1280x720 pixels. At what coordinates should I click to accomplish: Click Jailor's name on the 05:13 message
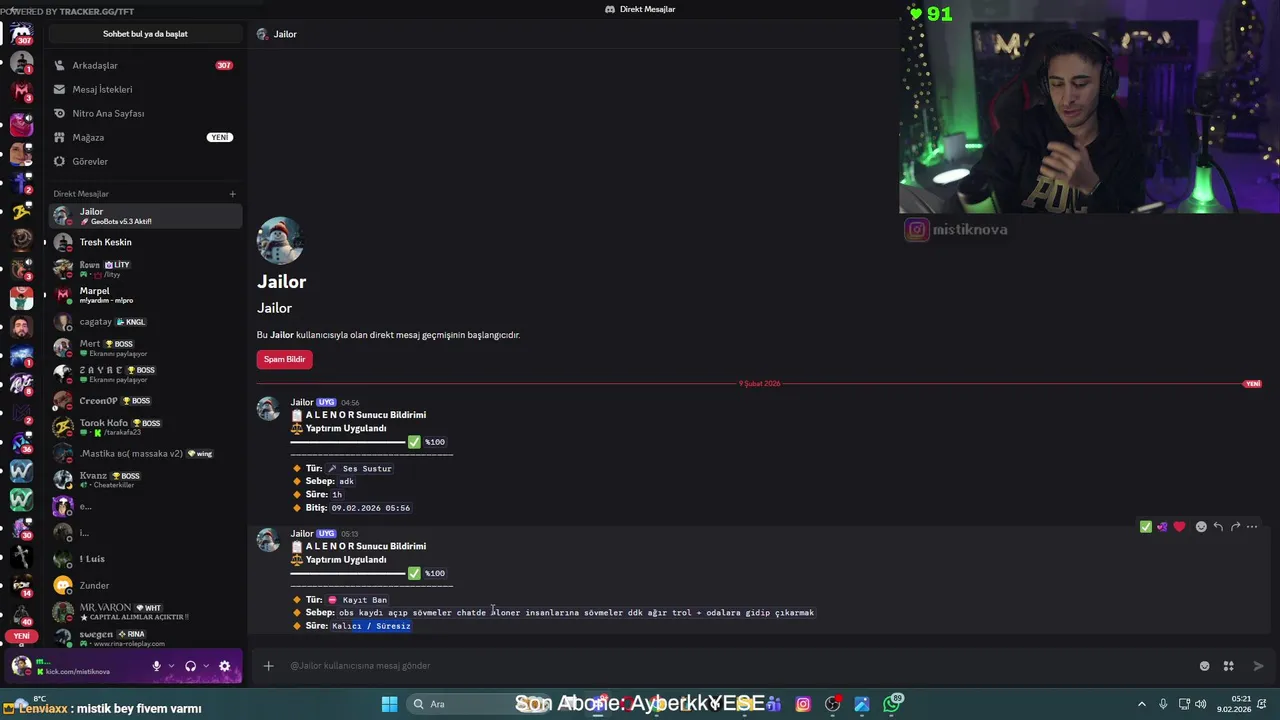[x=302, y=534]
